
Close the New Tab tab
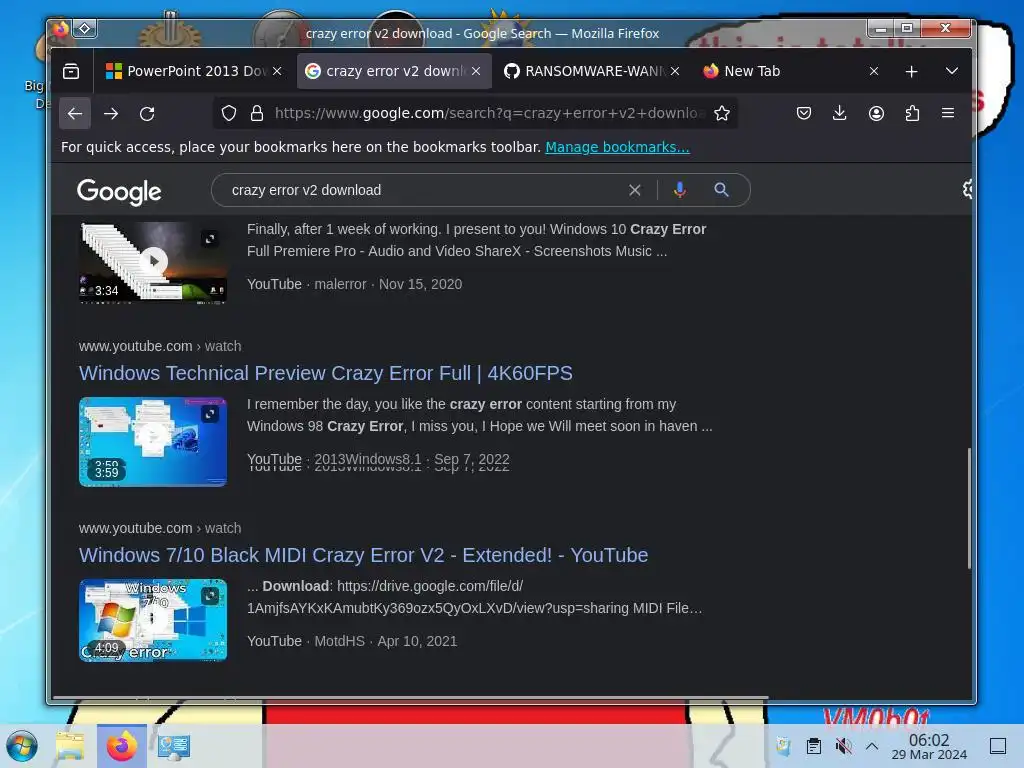874,71
